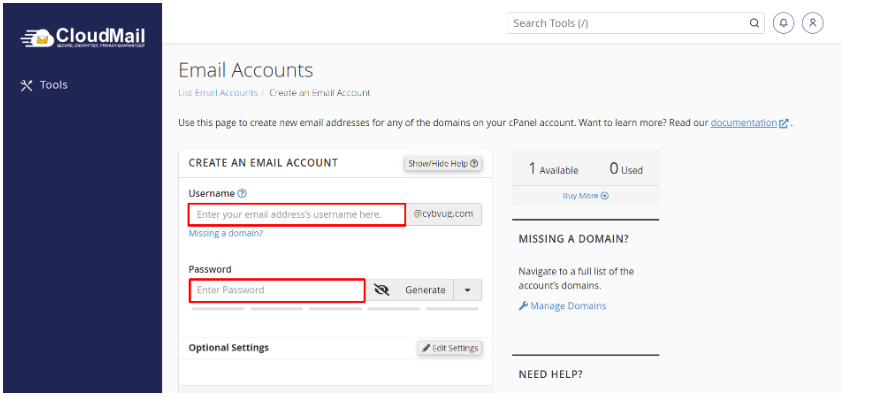Screen dimensions: 871x402
Task: Click the username text field
Action: (297, 214)
